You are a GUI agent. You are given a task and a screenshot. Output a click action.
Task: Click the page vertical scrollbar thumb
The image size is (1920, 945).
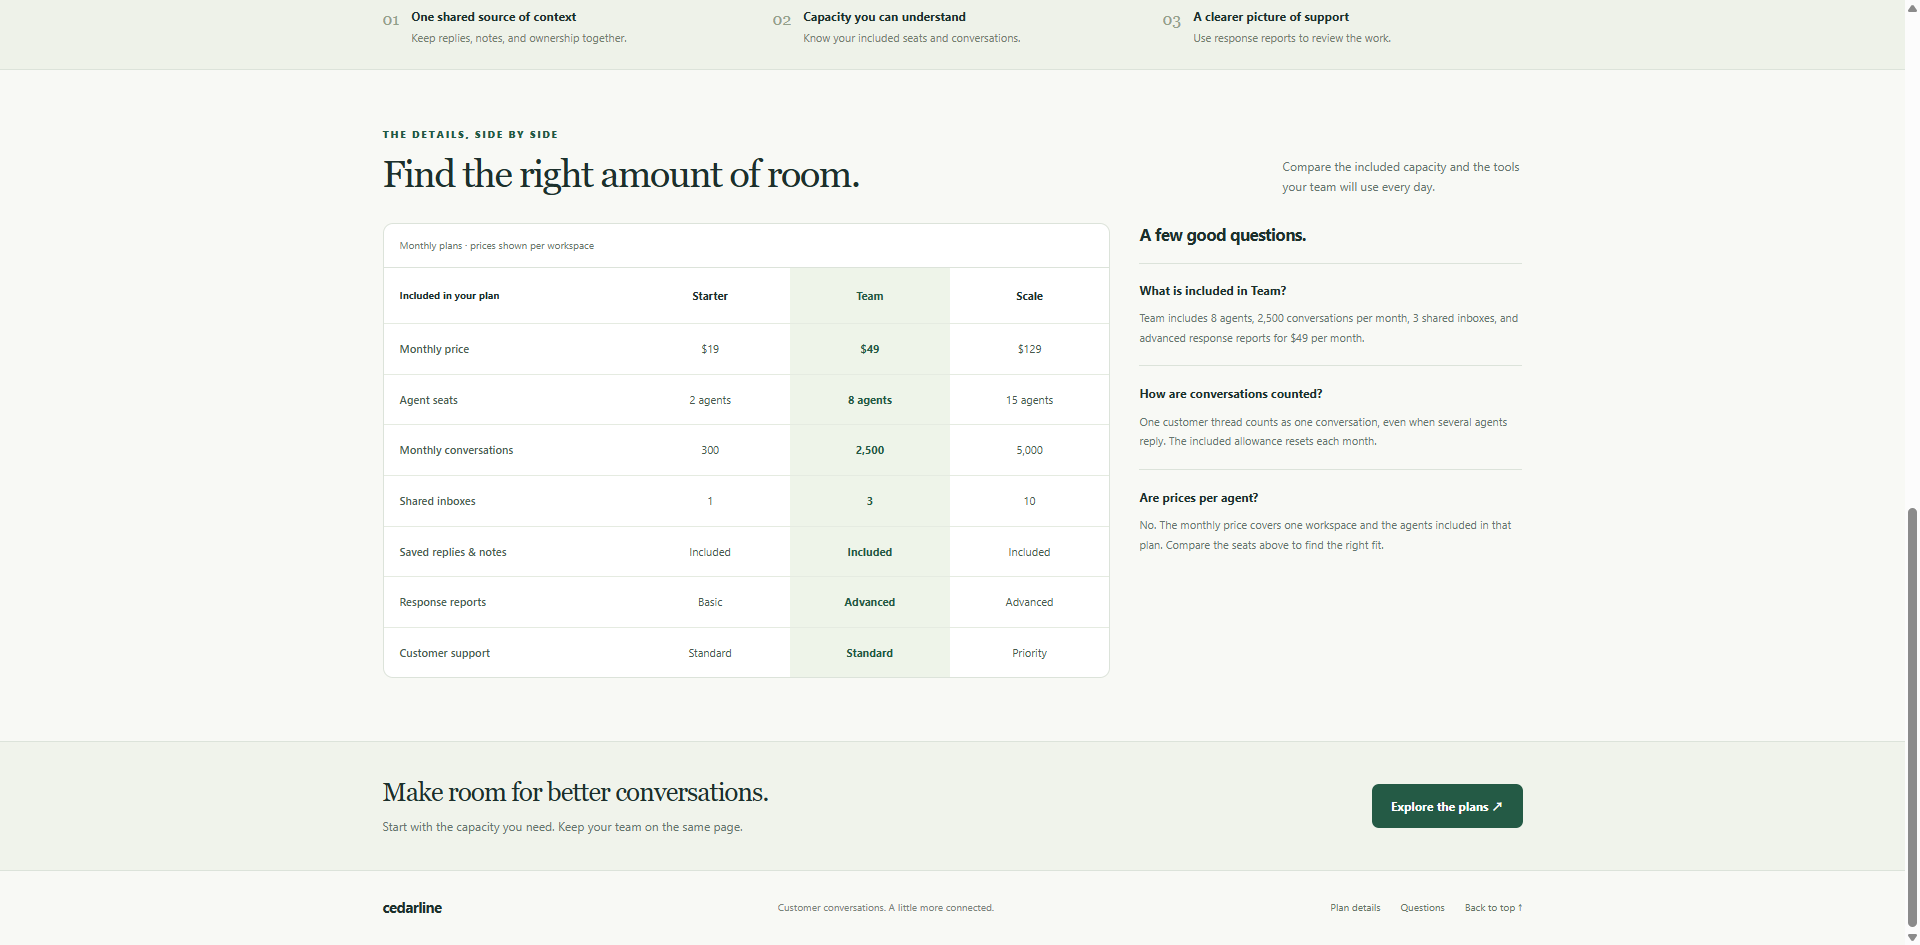(x=1912, y=718)
